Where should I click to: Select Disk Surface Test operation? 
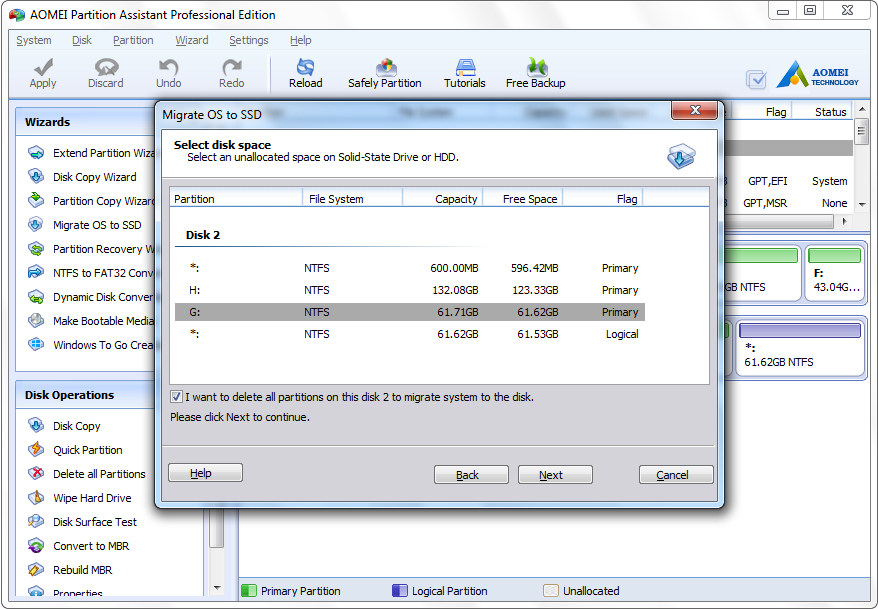click(x=82, y=522)
